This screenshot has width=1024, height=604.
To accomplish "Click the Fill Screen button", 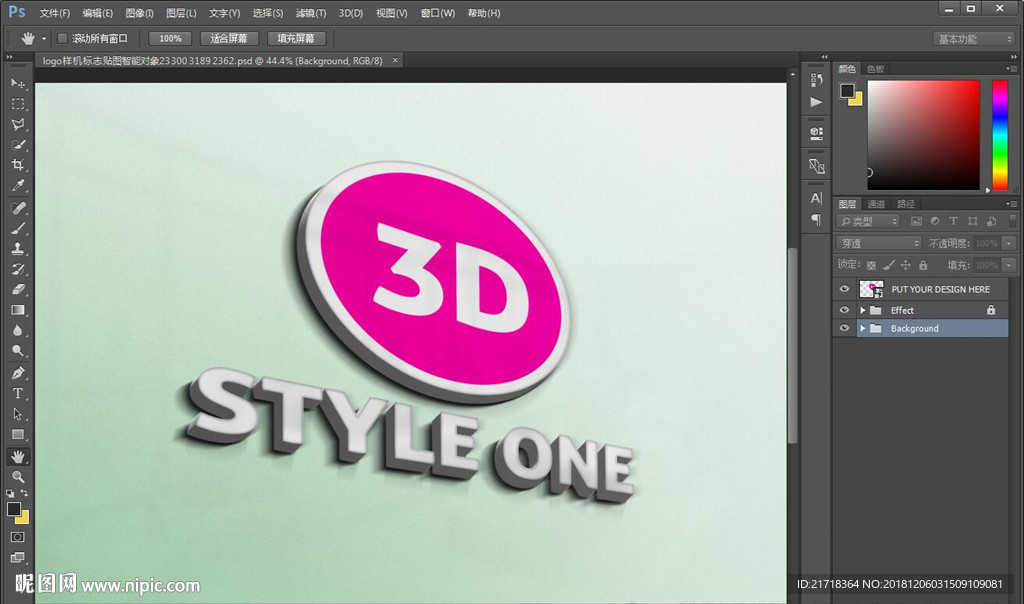I will [296, 39].
